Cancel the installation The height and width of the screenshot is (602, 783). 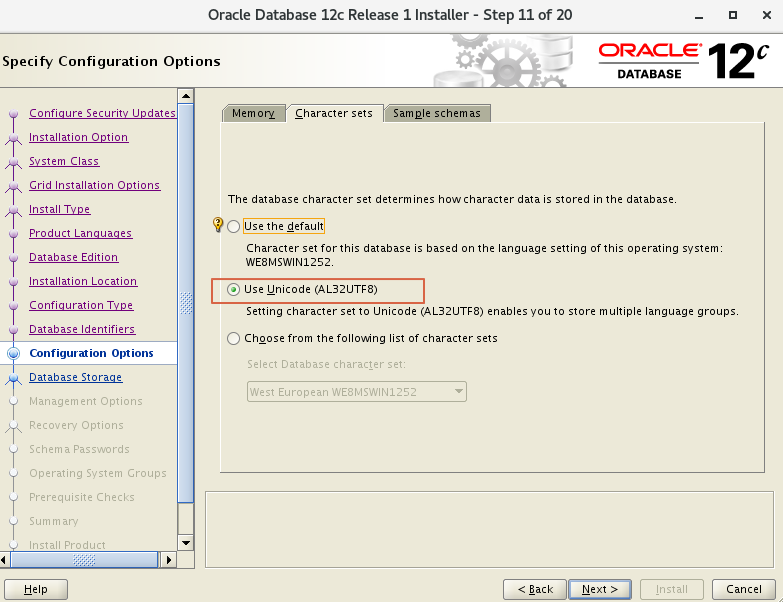click(x=744, y=589)
